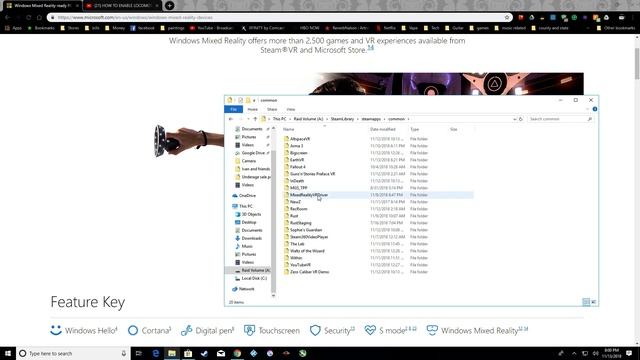The image size is (640, 360).
Task: Click the Windows Mixed Reality headset icon
Action: [432, 330]
